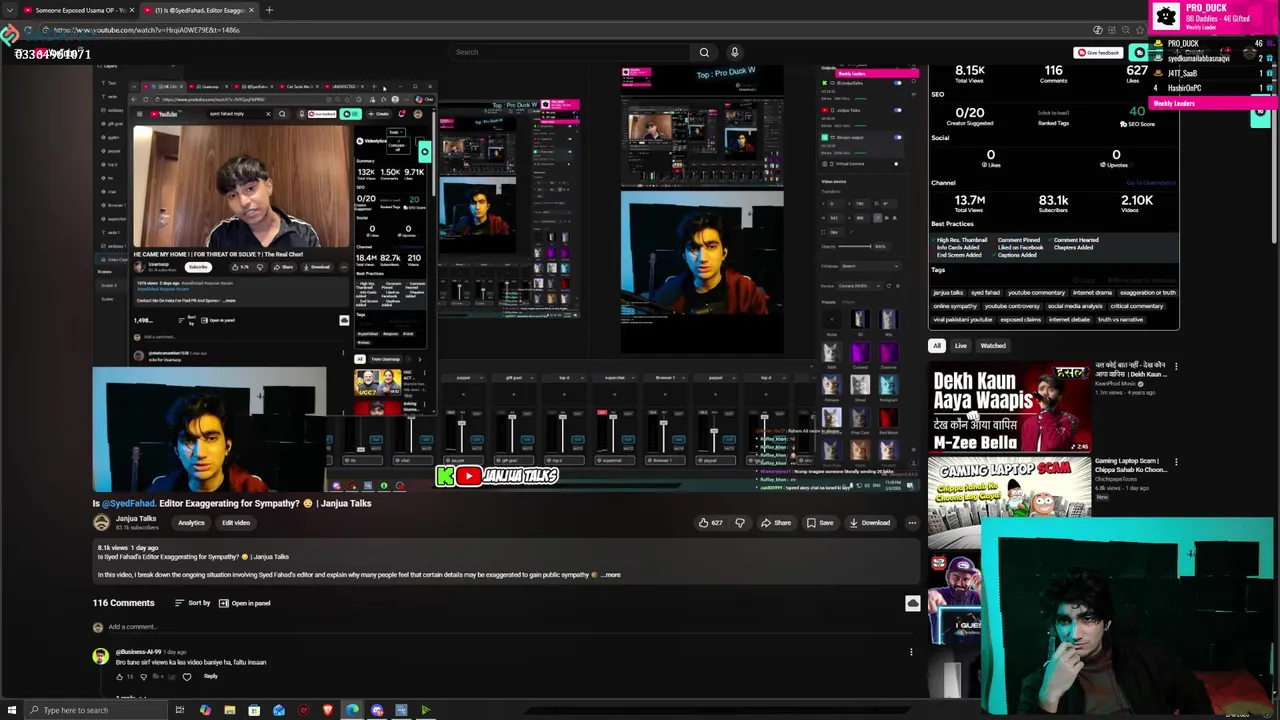The image size is (1280, 720).
Task: Click the '83.1k' Subscribers stat in the Channel section
Action: tap(1053, 200)
